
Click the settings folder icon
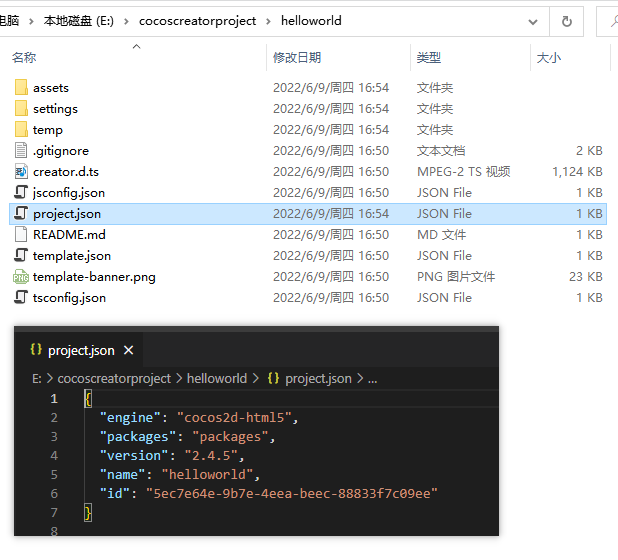click(21, 109)
